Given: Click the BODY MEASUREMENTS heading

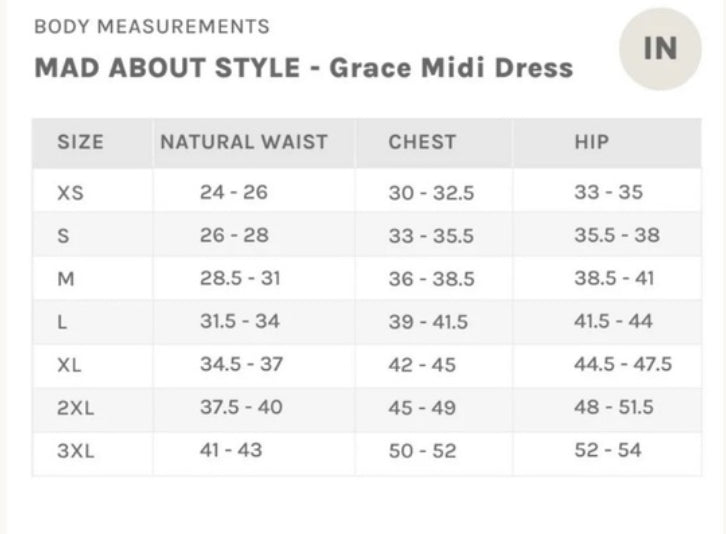Looking at the screenshot, I should (152, 26).
